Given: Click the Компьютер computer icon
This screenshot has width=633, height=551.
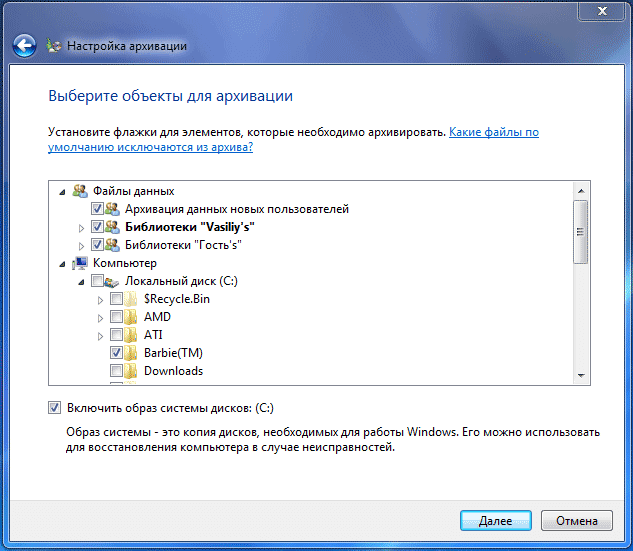Looking at the screenshot, I should [79, 263].
